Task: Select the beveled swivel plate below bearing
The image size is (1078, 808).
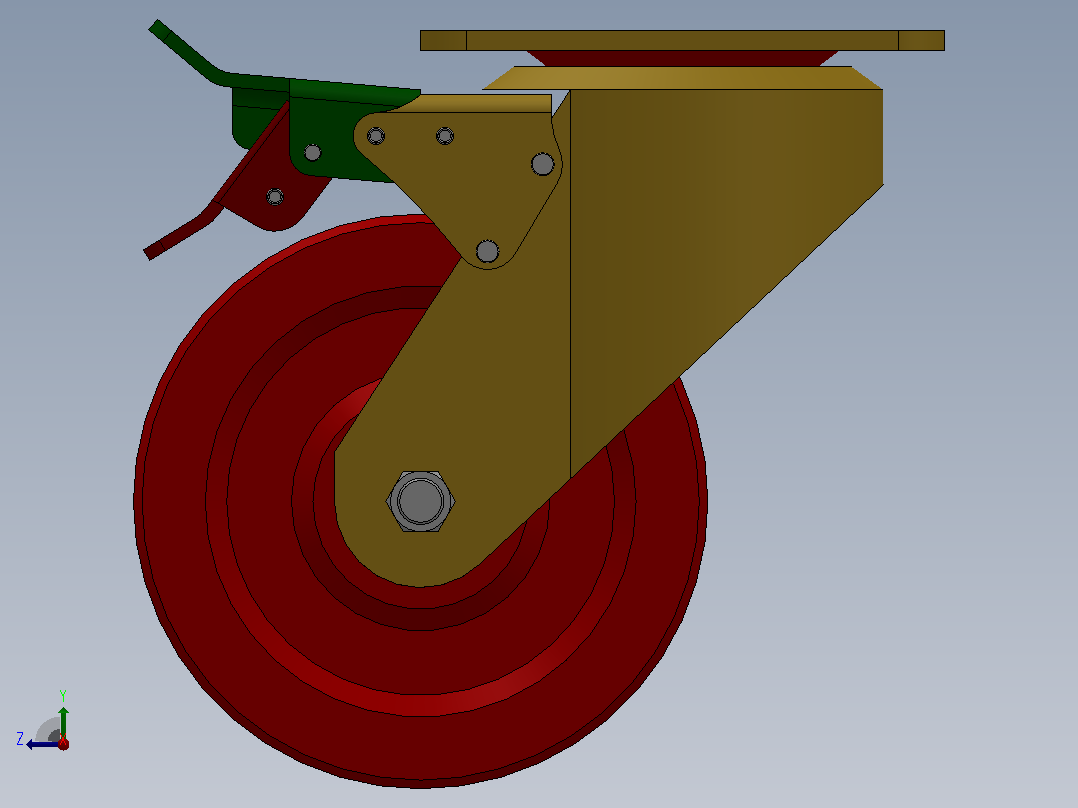Action: [x=682, y=78]
